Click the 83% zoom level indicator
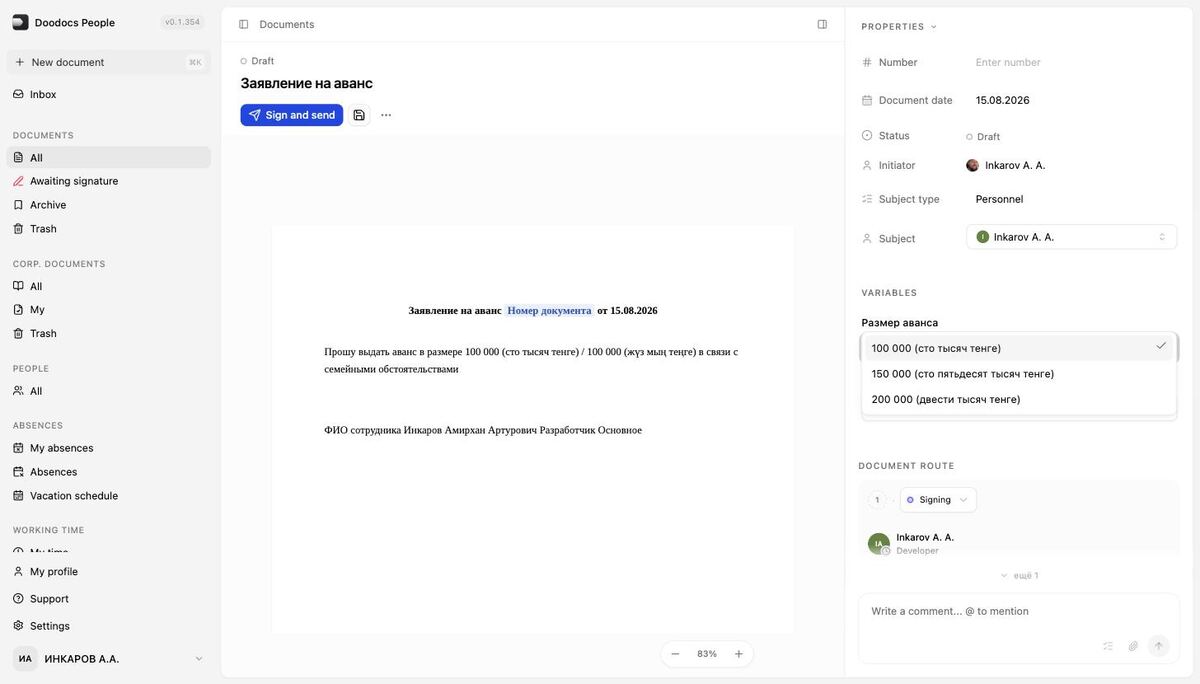The width and height of the screenshot is (1200, 684). point(707,654)
